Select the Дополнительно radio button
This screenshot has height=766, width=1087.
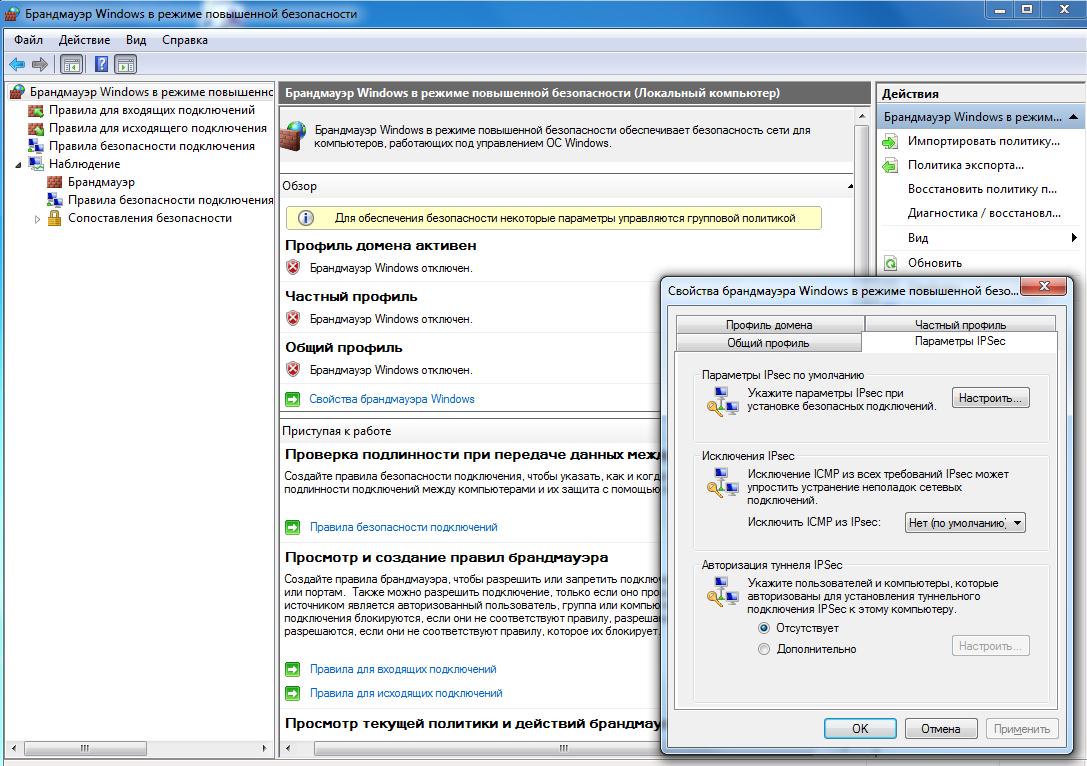tap(764, 650)
